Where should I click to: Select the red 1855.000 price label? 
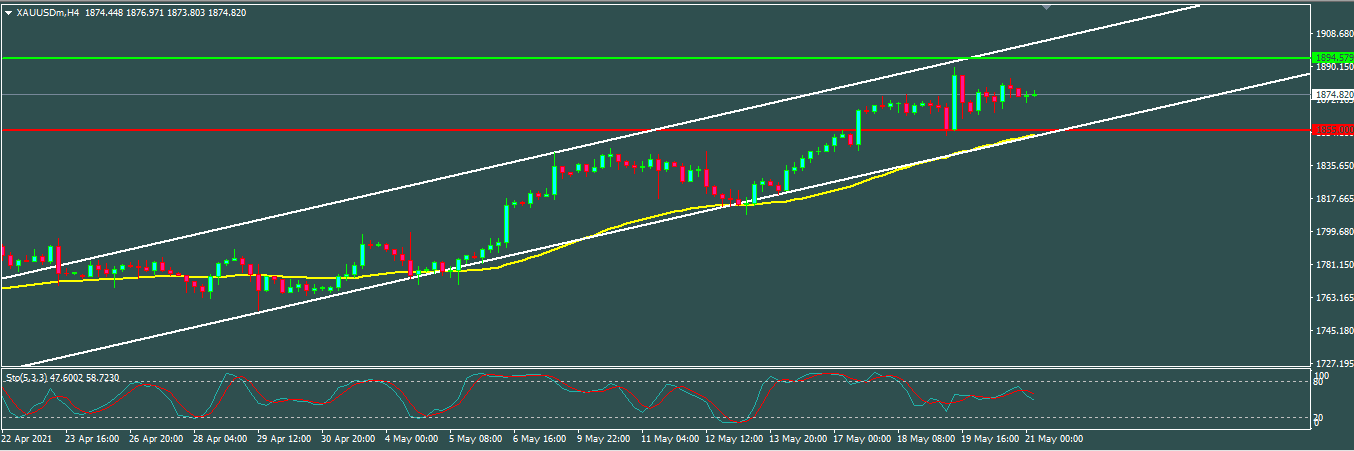(x=1331, y=130)
